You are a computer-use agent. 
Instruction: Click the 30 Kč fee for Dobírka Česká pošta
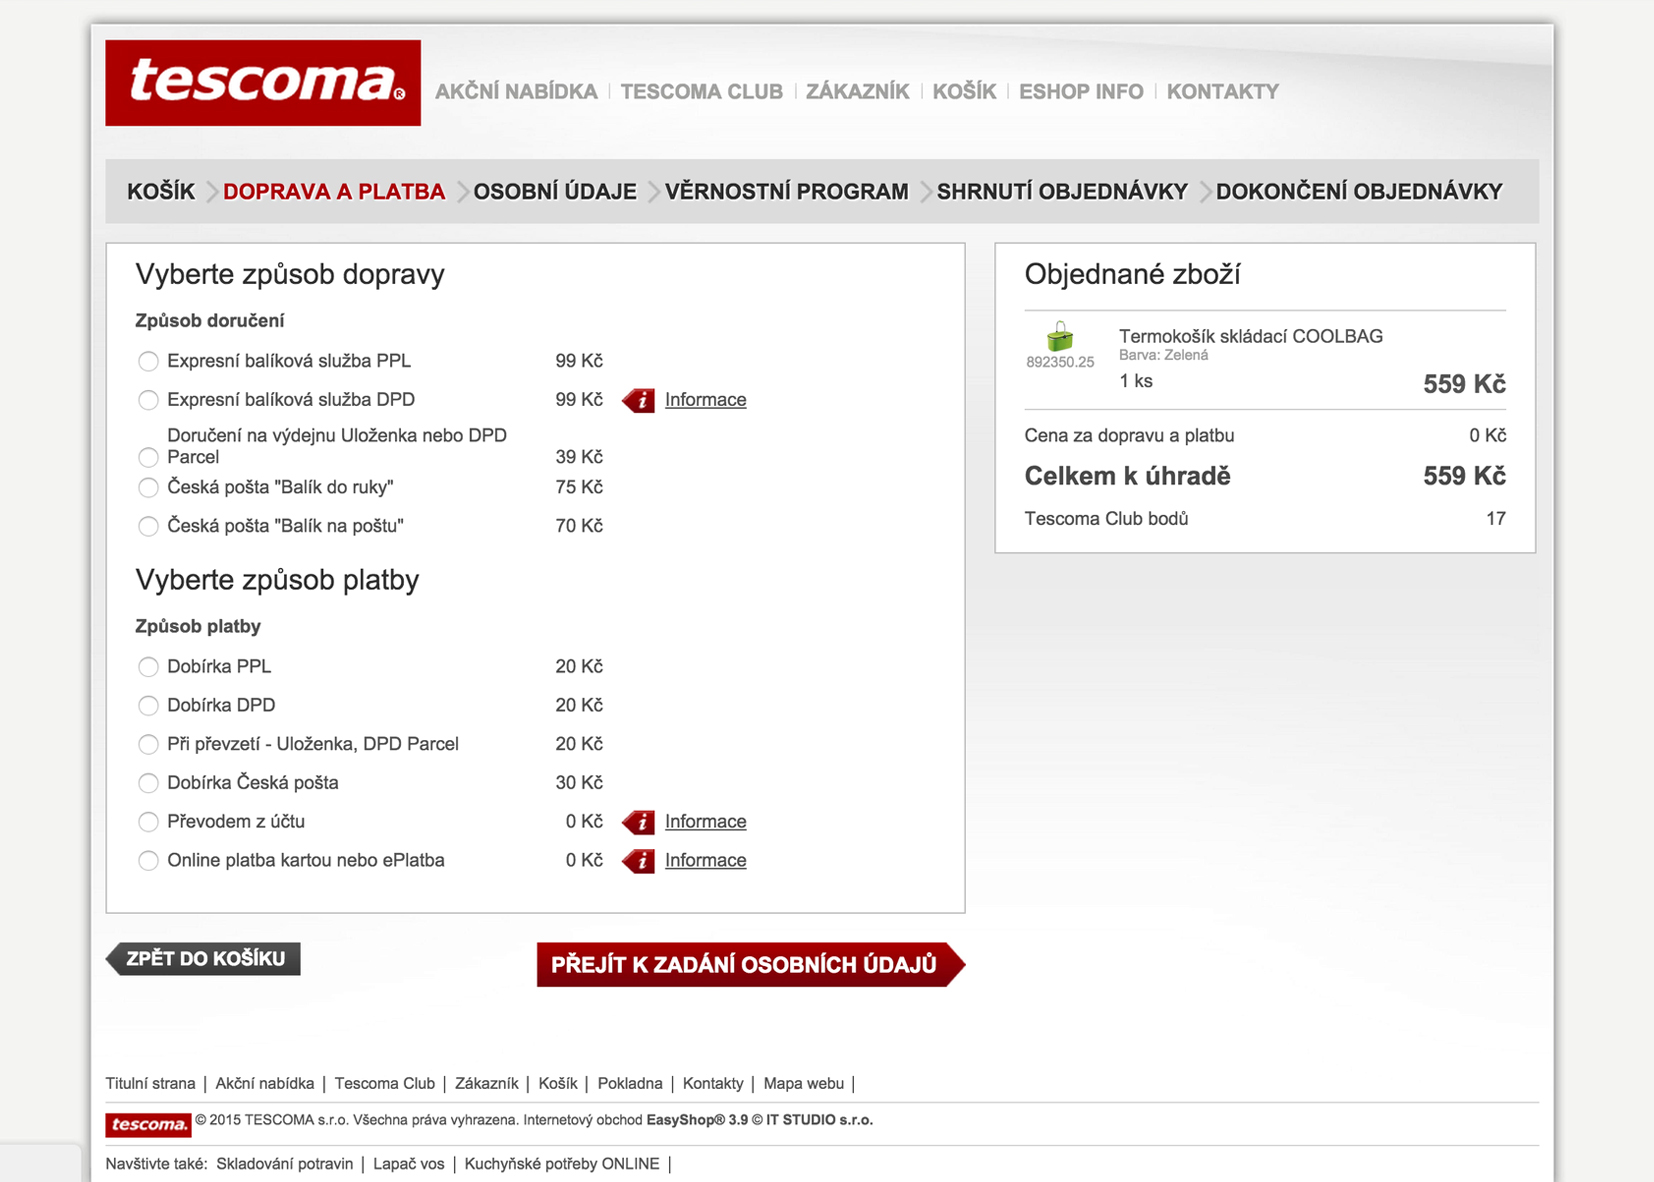pos(579,783)
